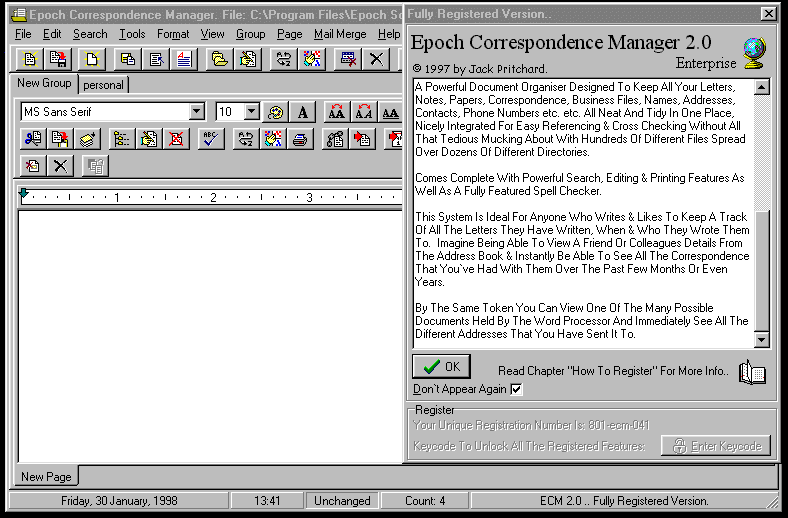Click inside the blank document editing area
Image resolution: width=788 pixels, height=518 pixels.
210,337
